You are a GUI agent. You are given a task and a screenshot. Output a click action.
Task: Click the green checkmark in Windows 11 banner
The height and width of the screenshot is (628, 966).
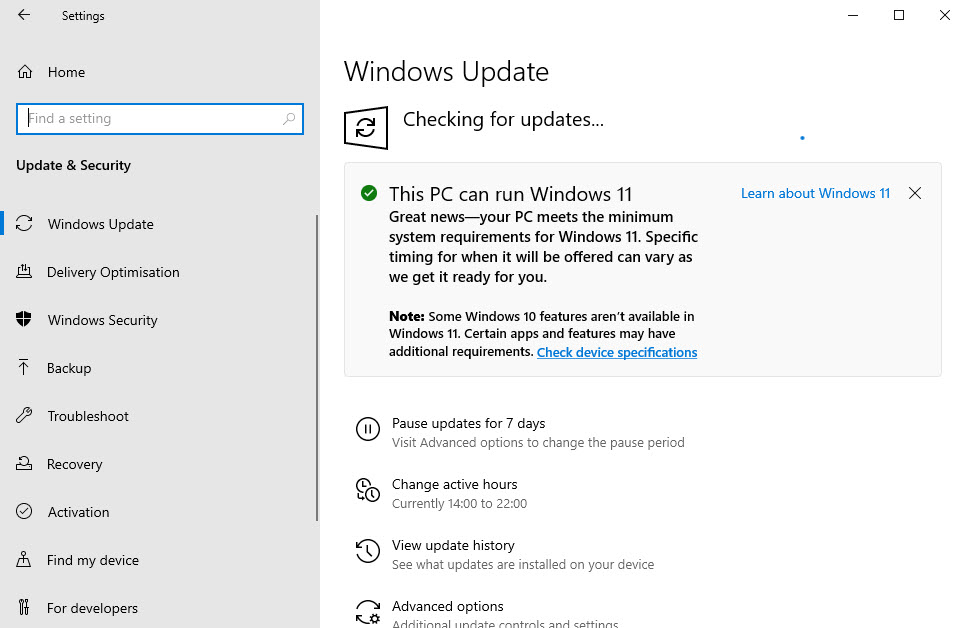(x=369, y=194)
